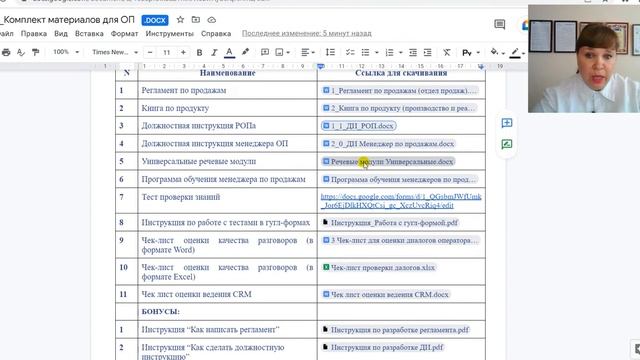This screenshot has width=640, height=360.
Task: Open the 2_0_ДИ Менеджер по продажам.docx chip
Action: click(x=388, y=144)
